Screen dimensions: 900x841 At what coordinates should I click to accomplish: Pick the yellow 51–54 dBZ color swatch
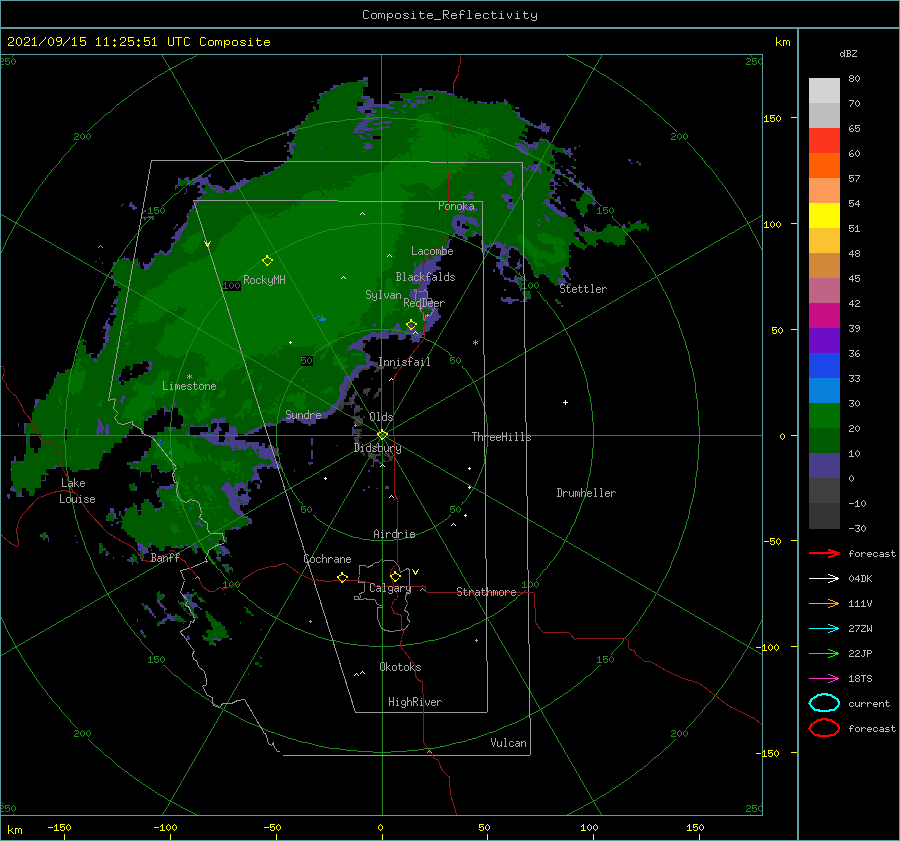[x=824, y=215]
